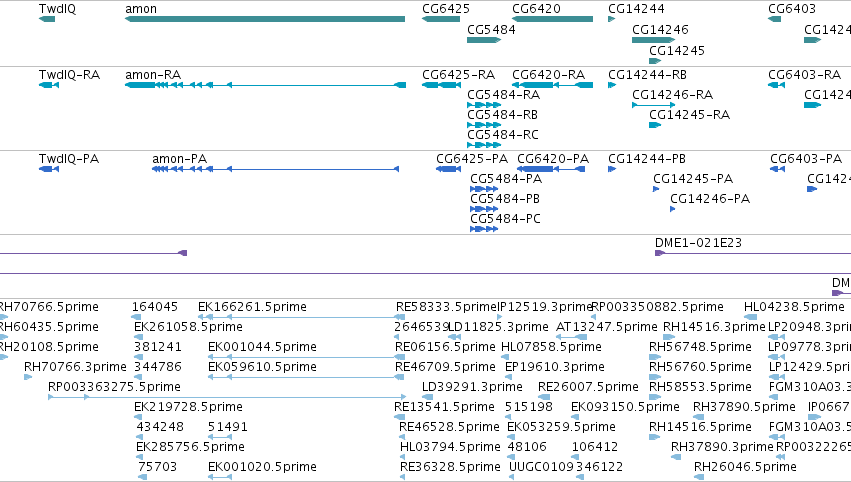This screenshot has width=851, height=482.
Task: Select the LD39291.3prime EST label
Action: 472,387
